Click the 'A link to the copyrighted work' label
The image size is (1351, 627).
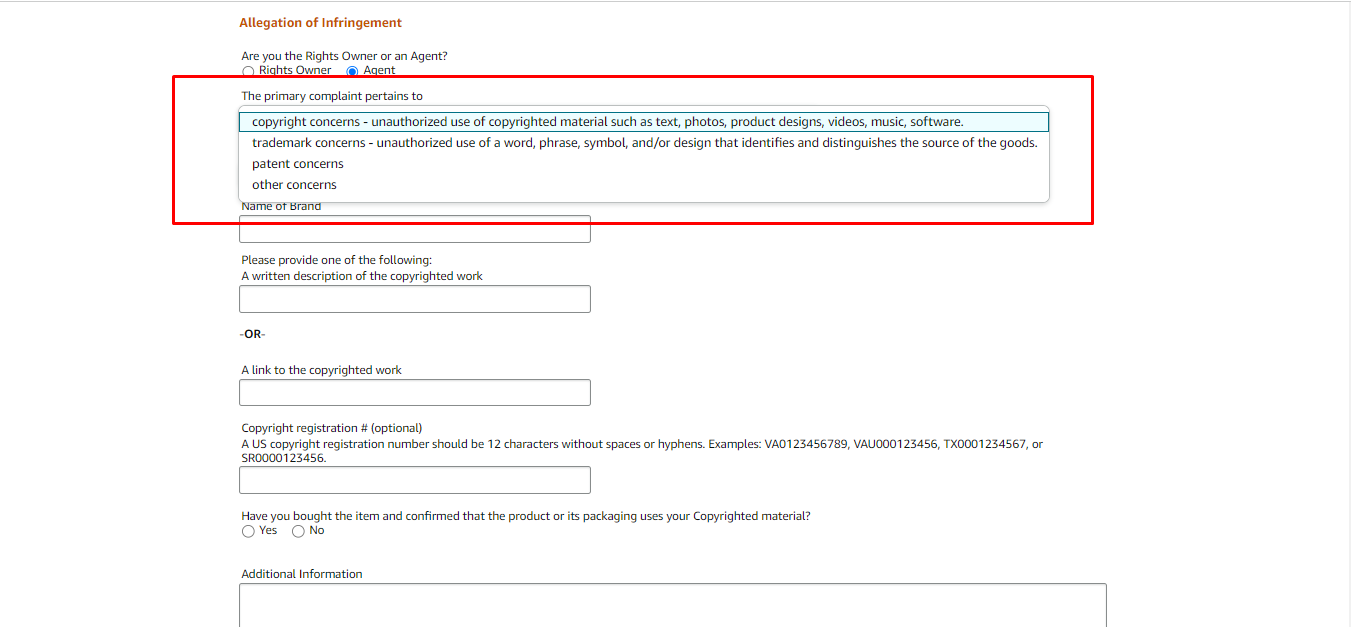coord(321,370)
